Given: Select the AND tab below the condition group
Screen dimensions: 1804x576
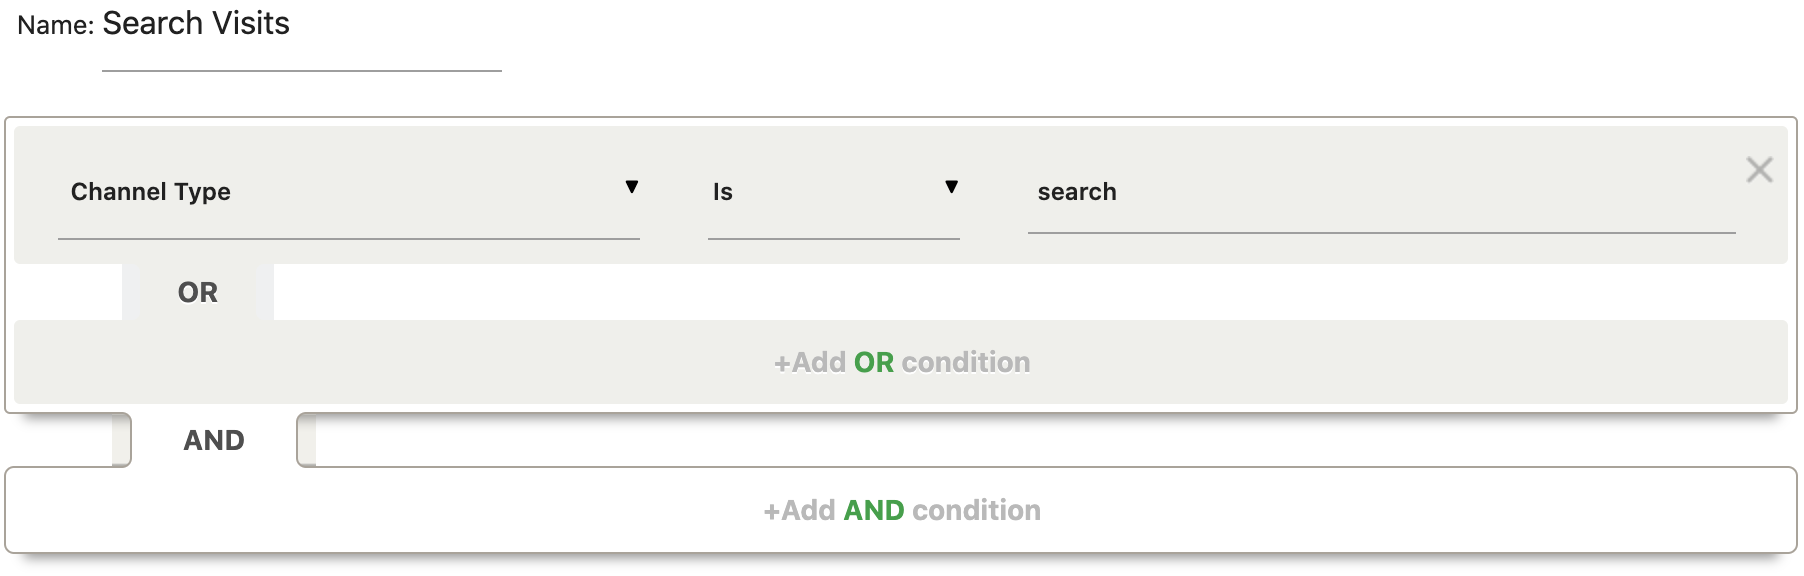Looking at the screenshot, I should tap(213, 439).
